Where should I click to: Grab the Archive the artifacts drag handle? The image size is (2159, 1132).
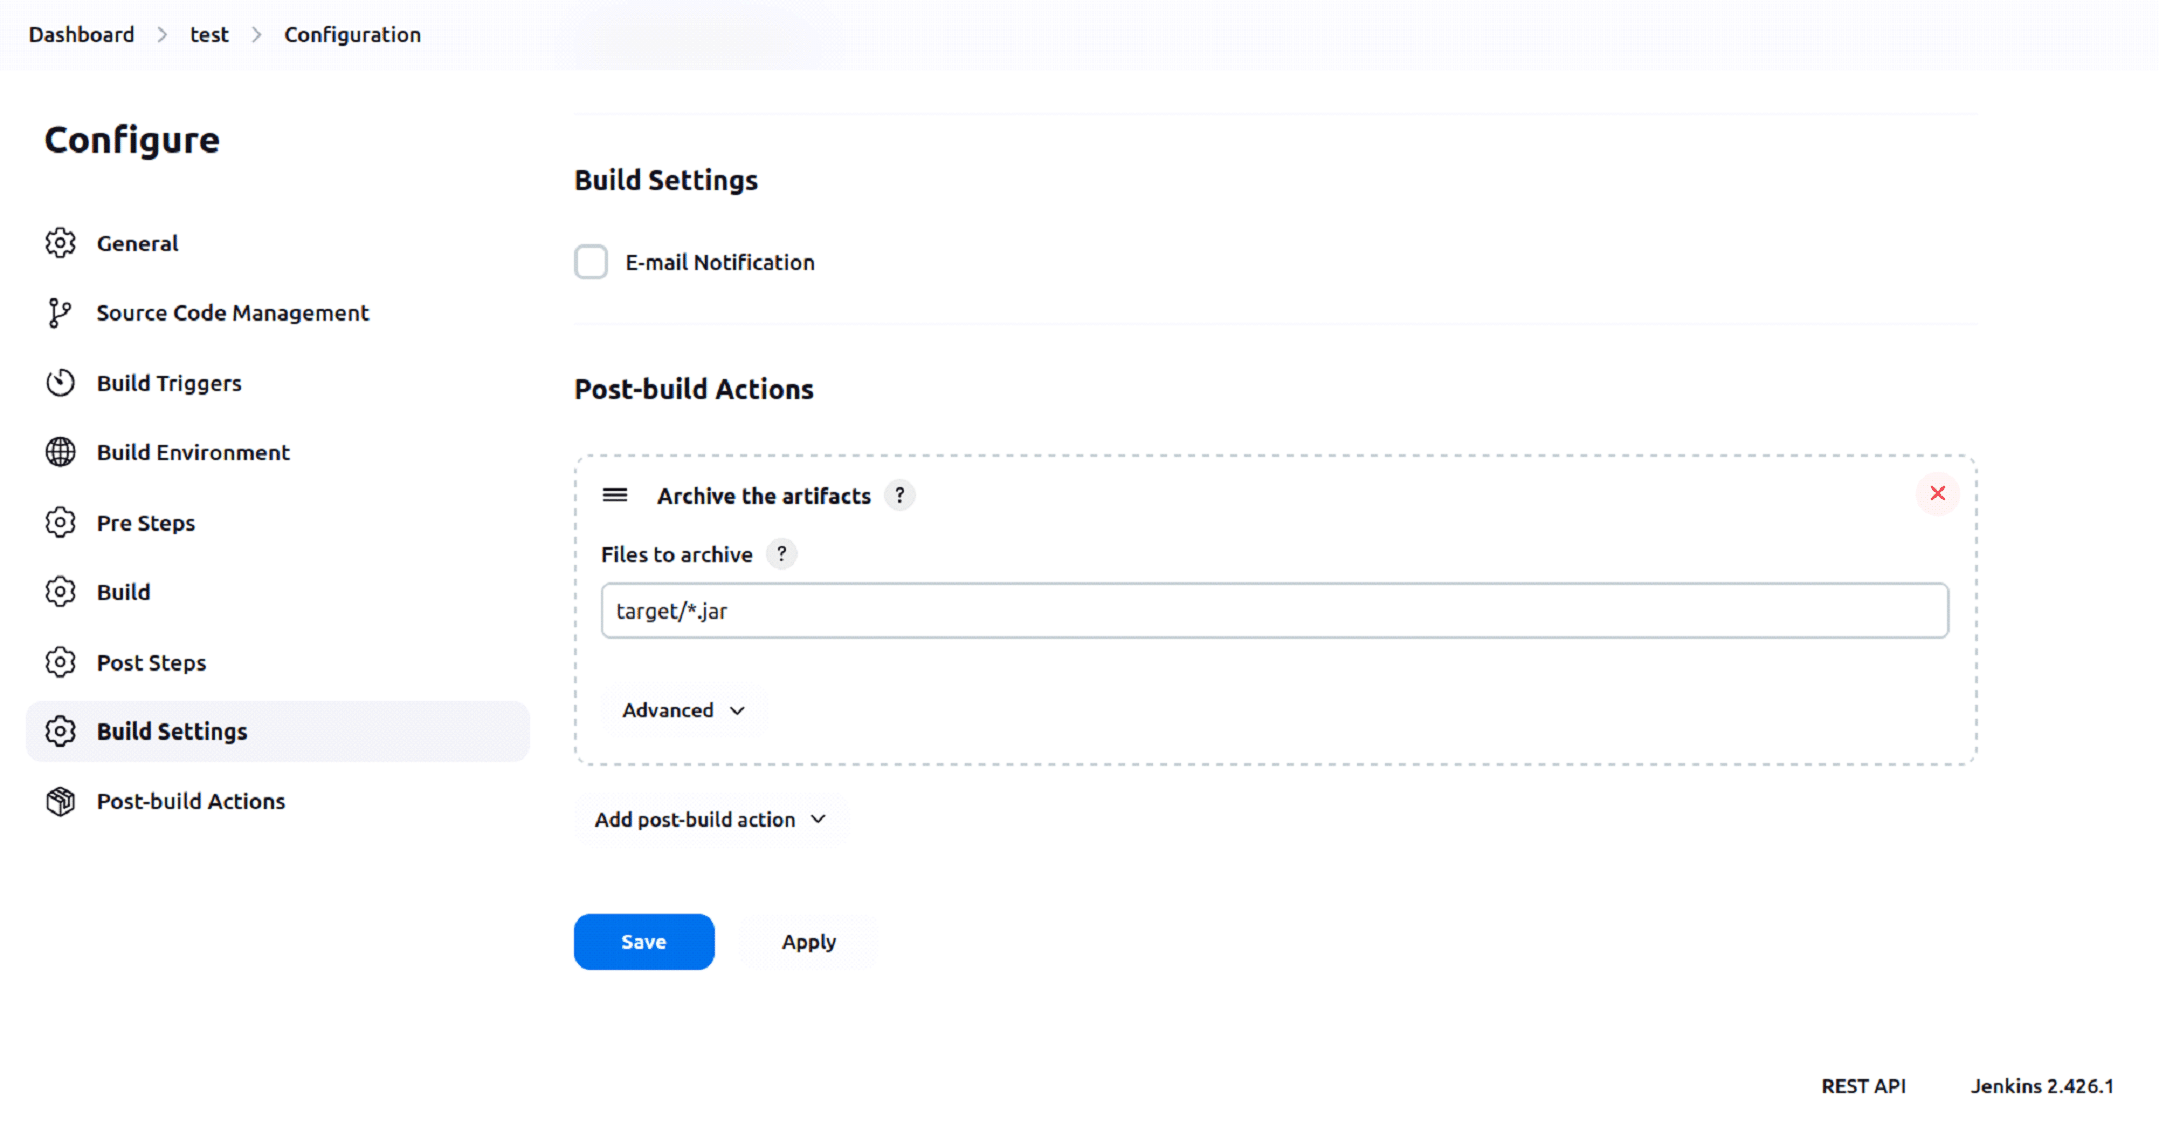(615, 495)
